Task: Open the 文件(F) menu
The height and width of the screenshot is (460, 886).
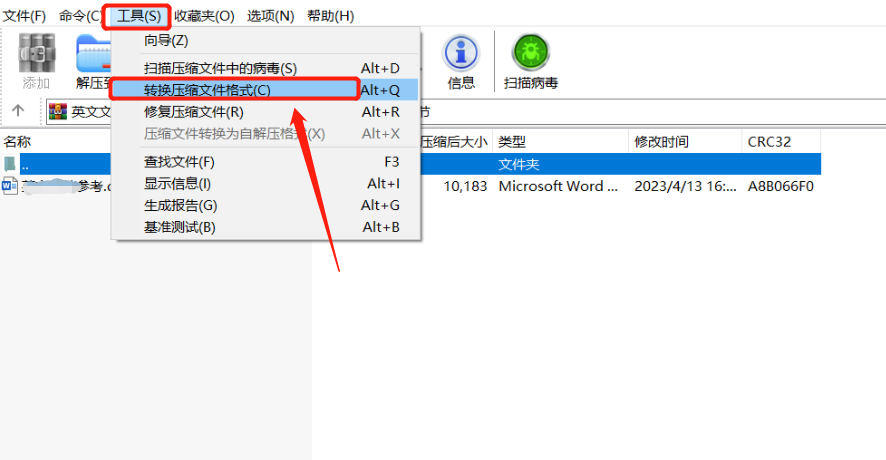Action: [x=24, y=16]
